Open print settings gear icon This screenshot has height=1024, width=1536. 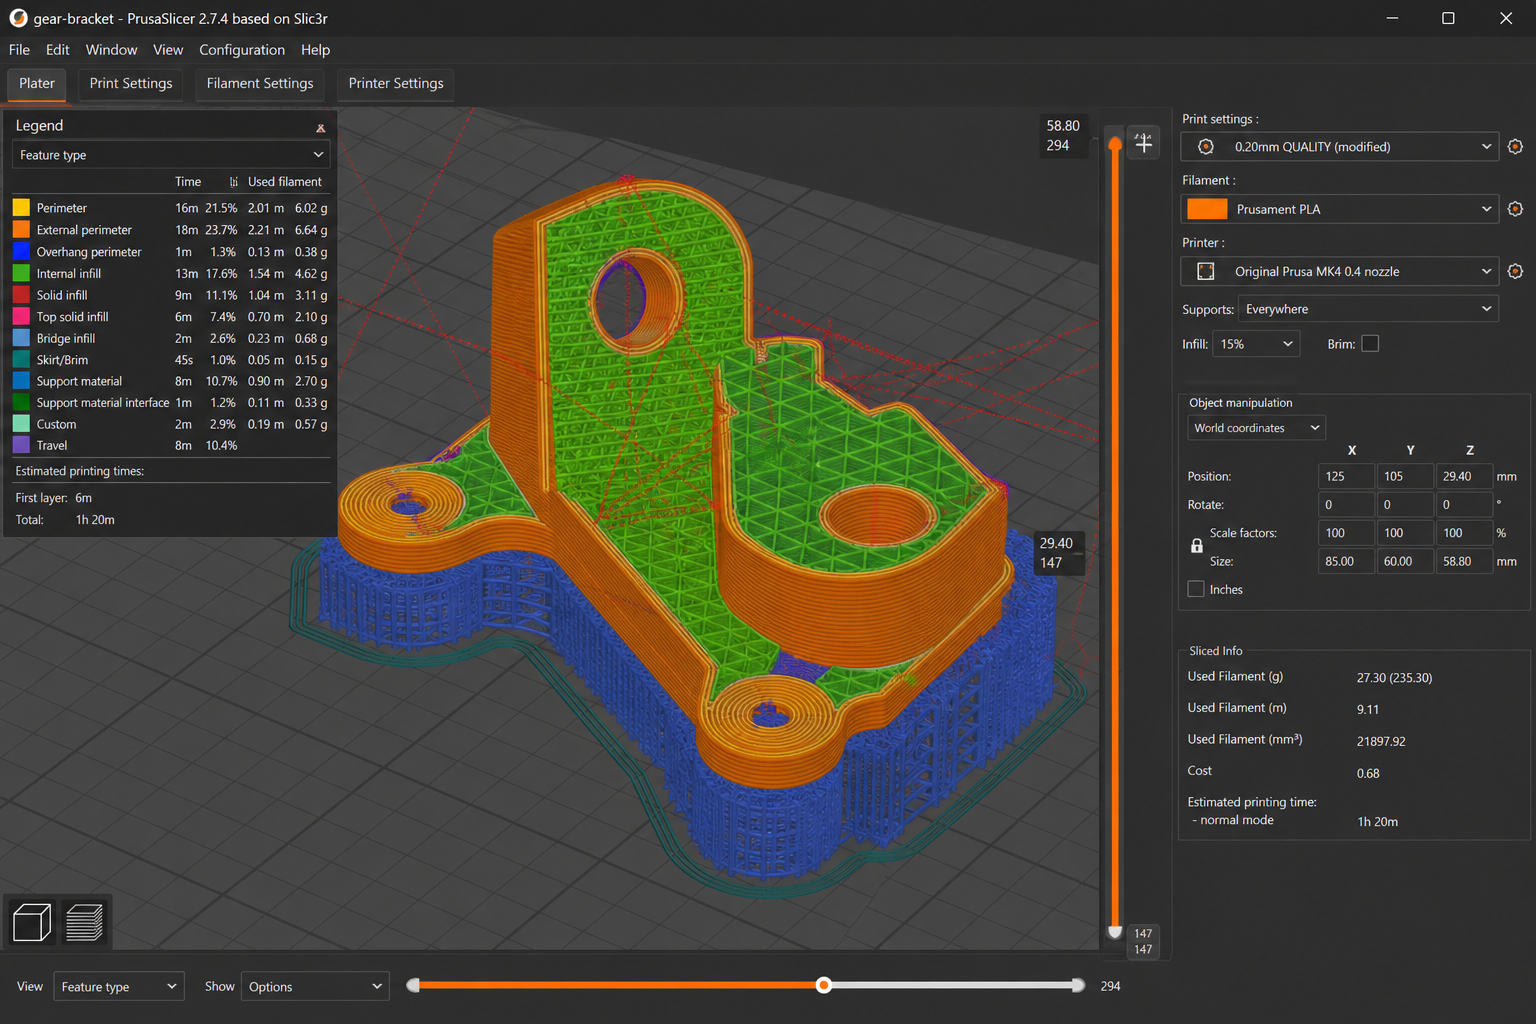[1515, 147]
